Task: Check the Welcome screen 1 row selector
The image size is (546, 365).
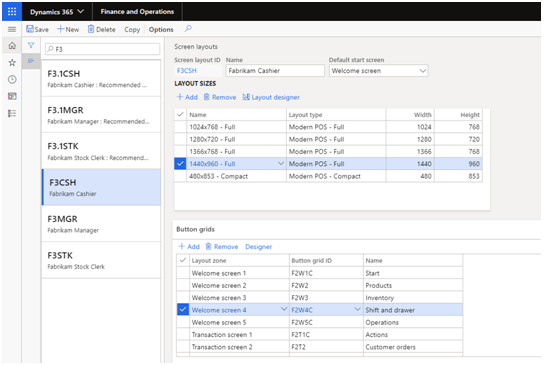Action: tap(183, 273)
